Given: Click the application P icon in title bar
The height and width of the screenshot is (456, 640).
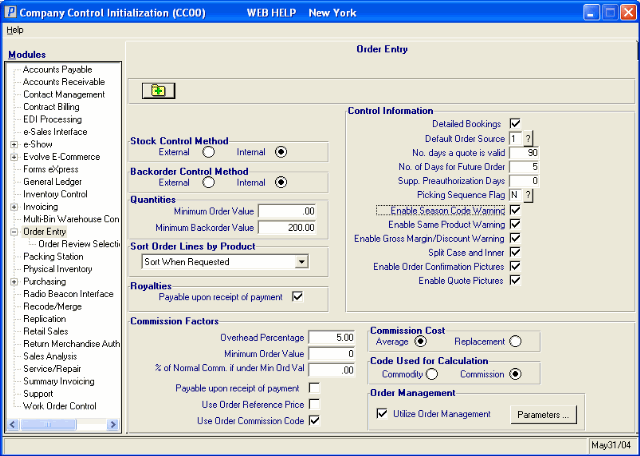Looking at the screenshot, I should tap(10, 12).
